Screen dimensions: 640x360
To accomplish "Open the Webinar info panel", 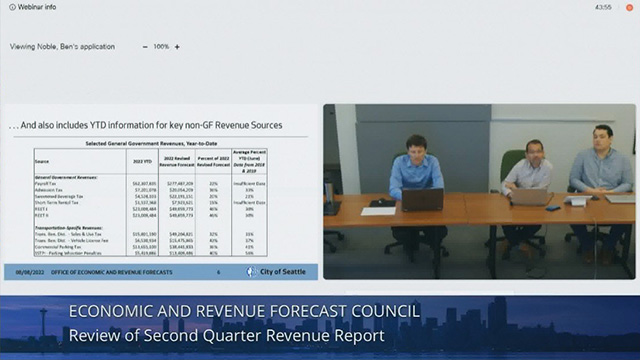I will pyautogui.click(x=33, y=7).
